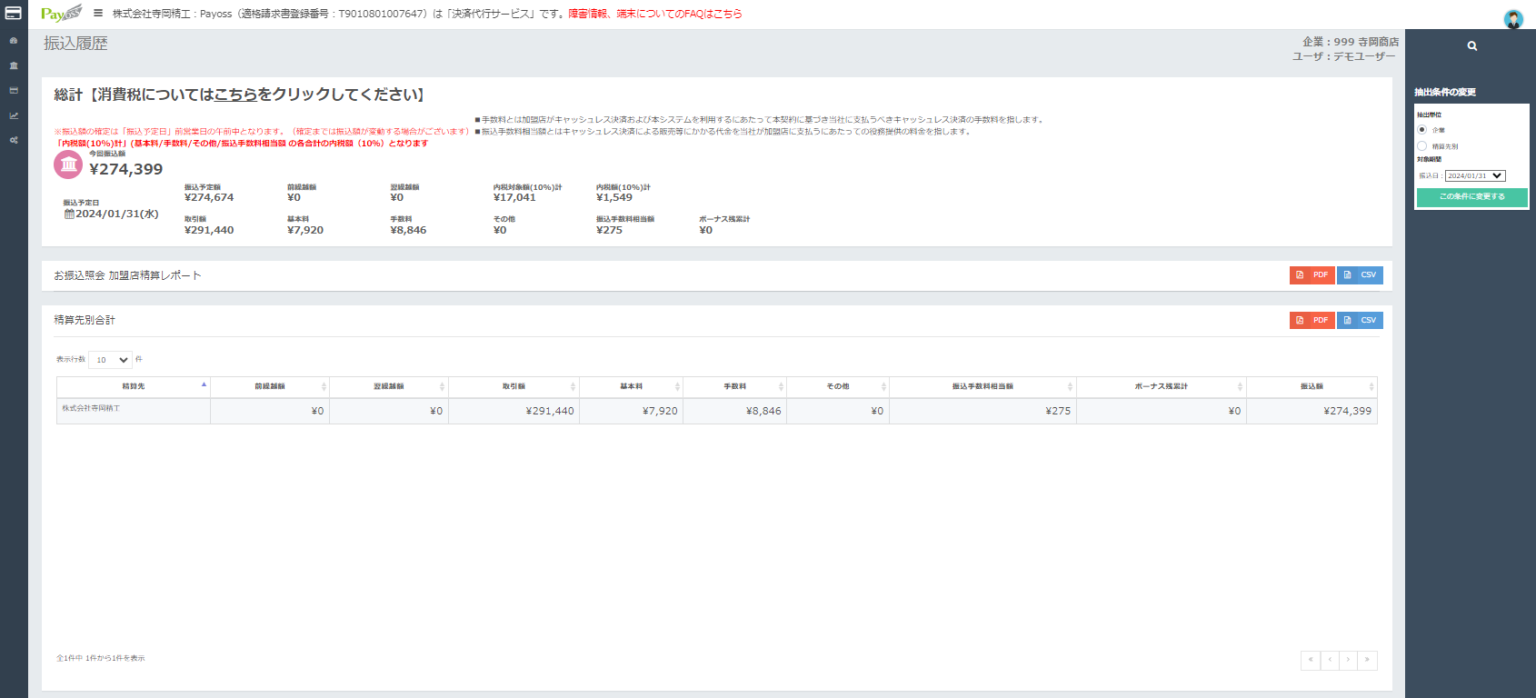Viewport: 1536px width, 698px height.
Task: Open the line chart icon in sidebar
Action: click(13, 115)
